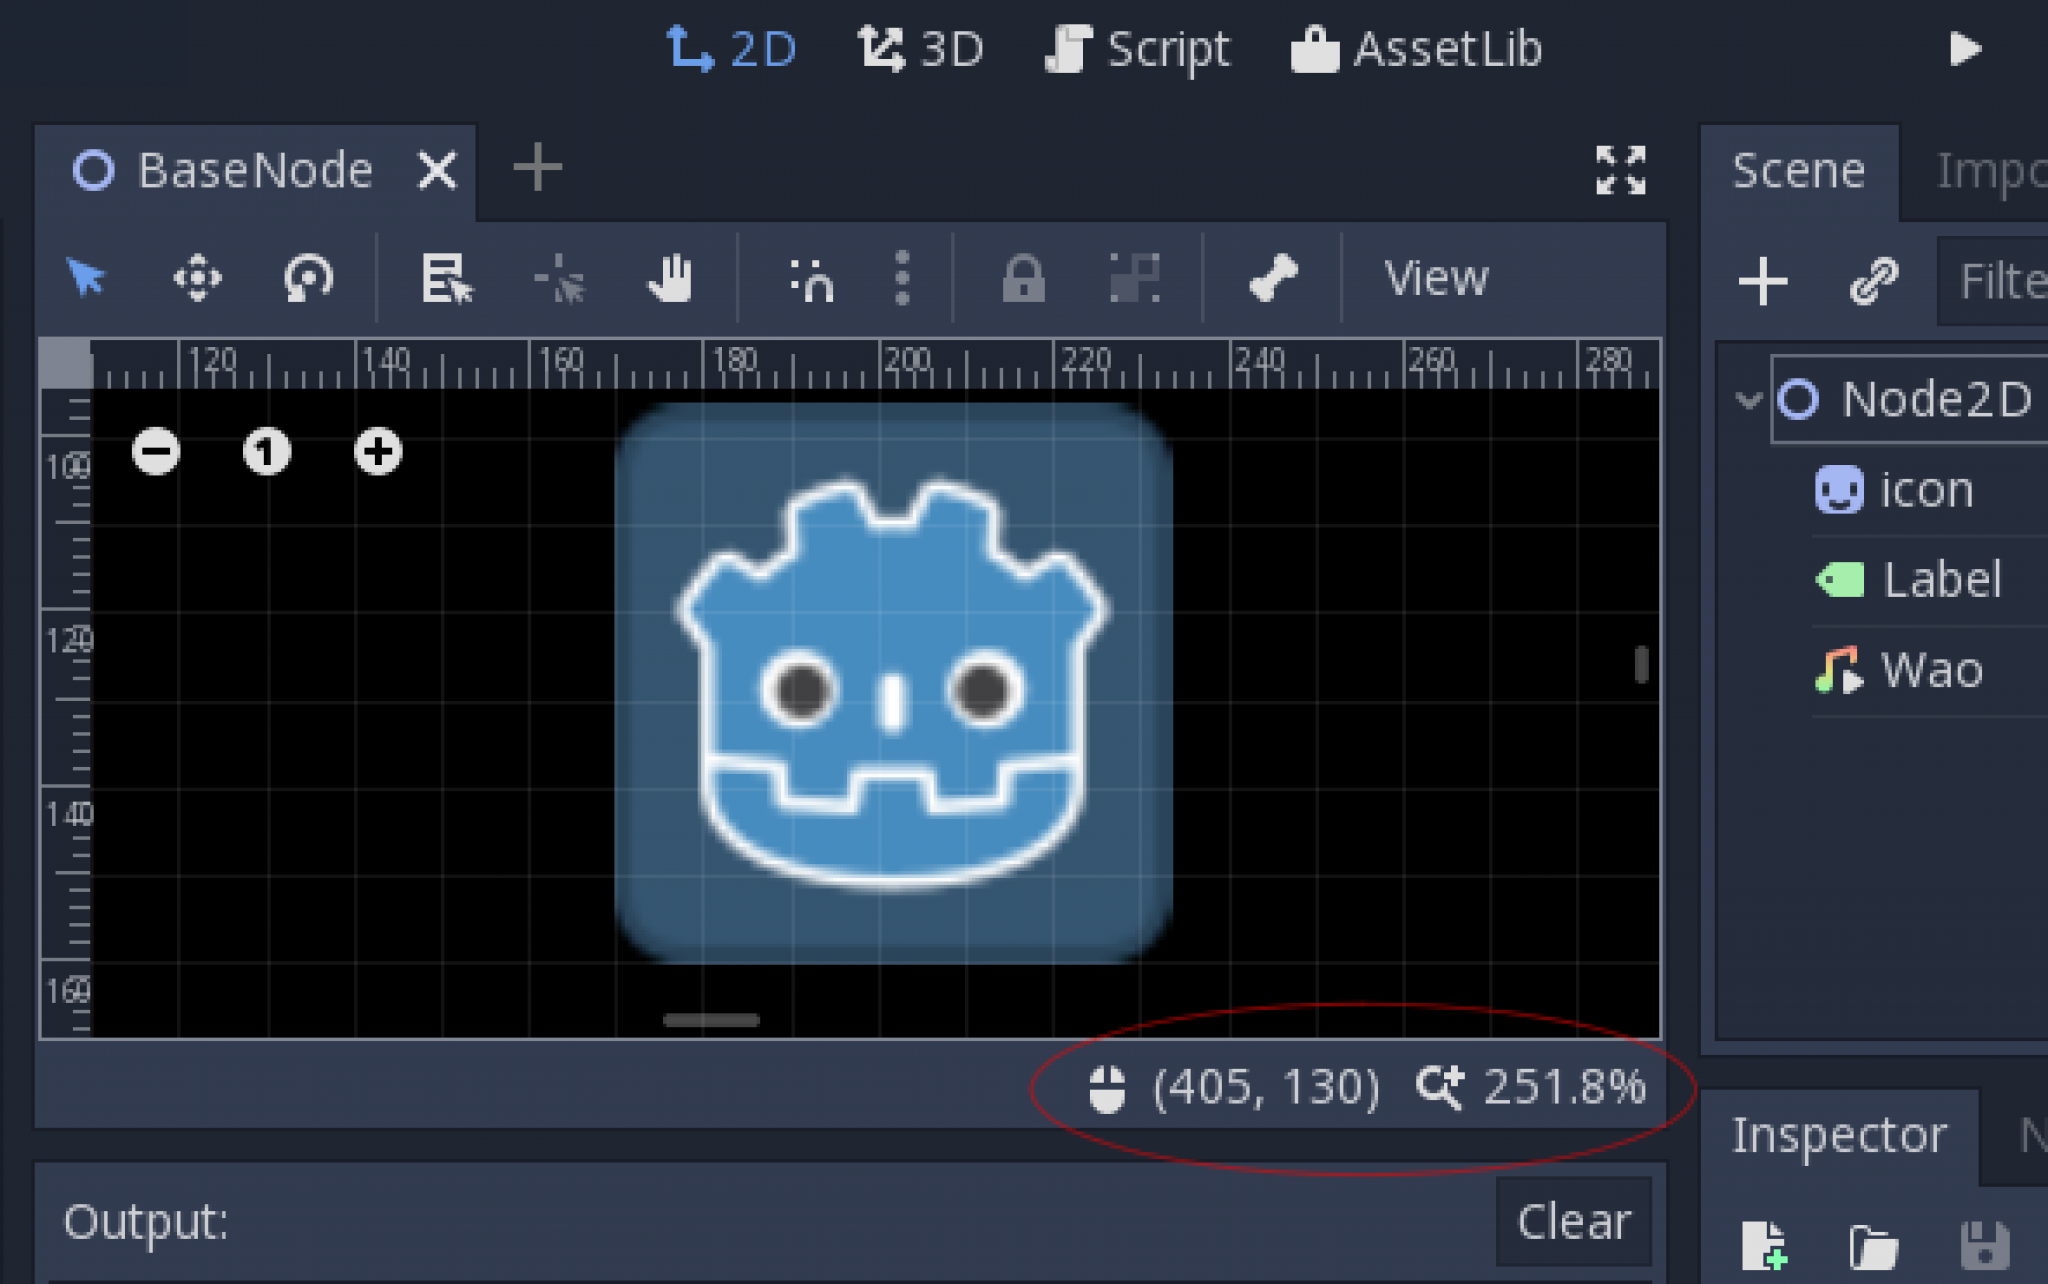Switch to the 2D workspace

coord(731,48)
